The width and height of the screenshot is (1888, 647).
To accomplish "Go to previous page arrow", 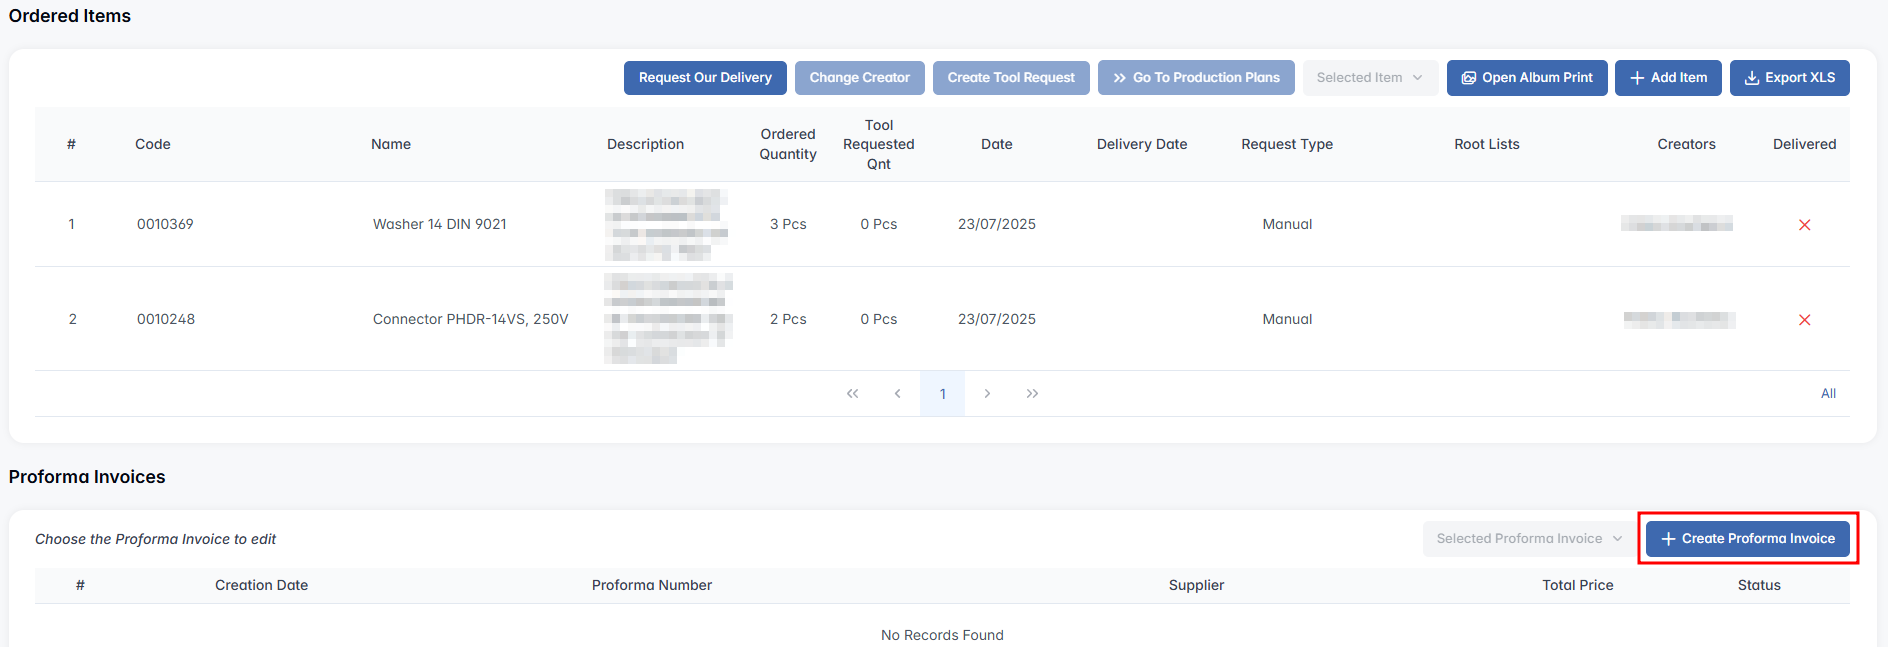I will point(897,394).
